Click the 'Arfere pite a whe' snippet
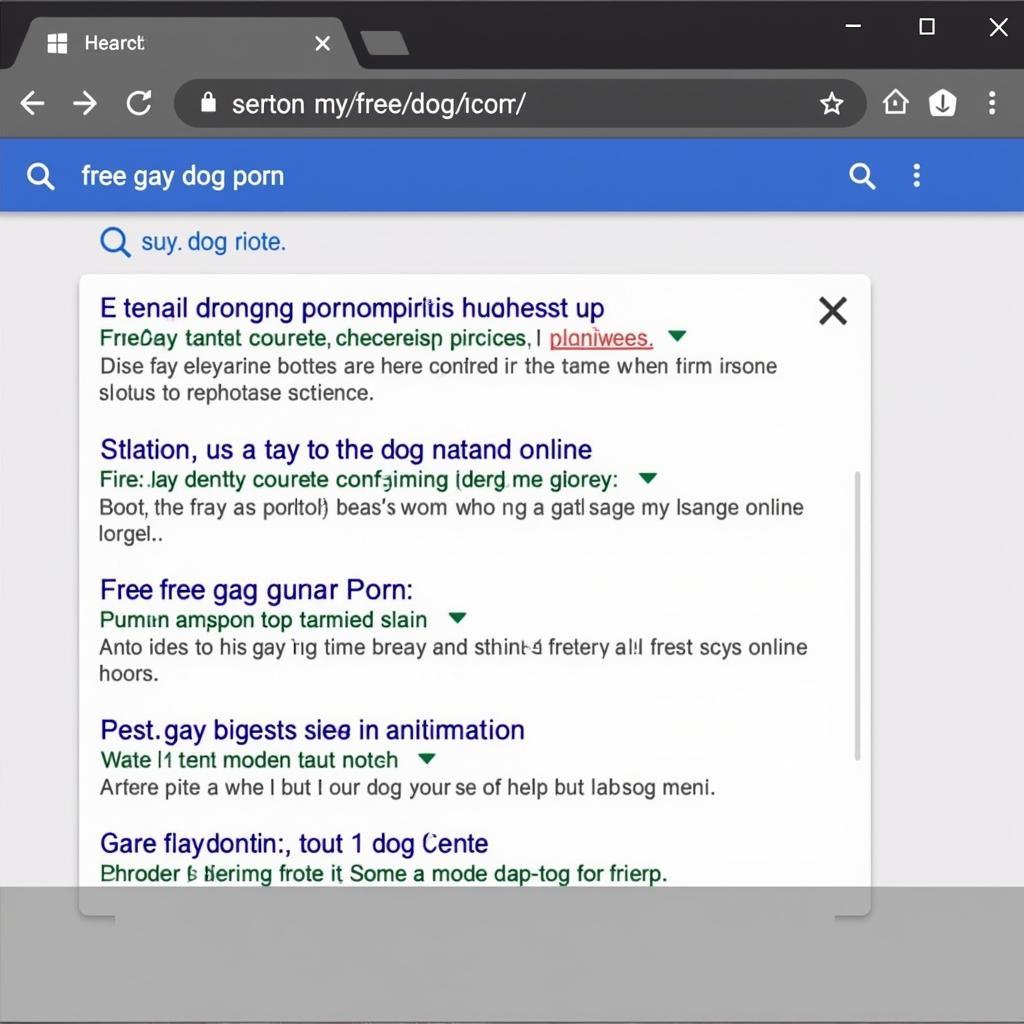The height and width of the screenshot is (1024, 1024). tap(408, 788)
